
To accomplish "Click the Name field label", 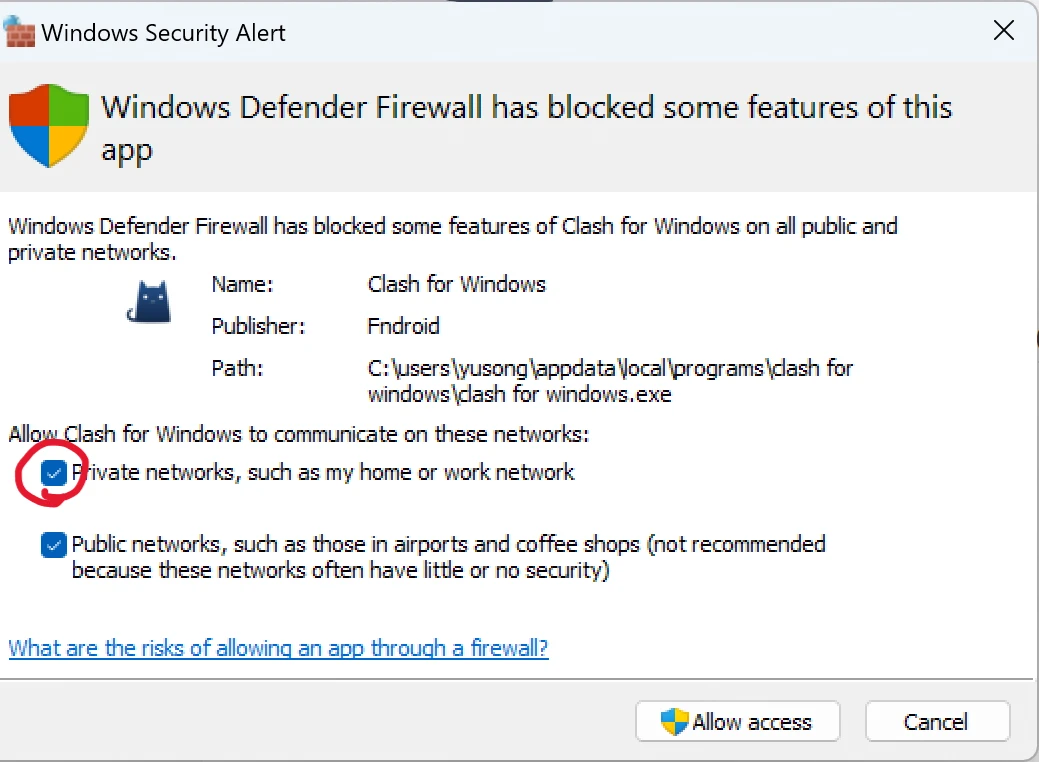I will pos(241,284).
